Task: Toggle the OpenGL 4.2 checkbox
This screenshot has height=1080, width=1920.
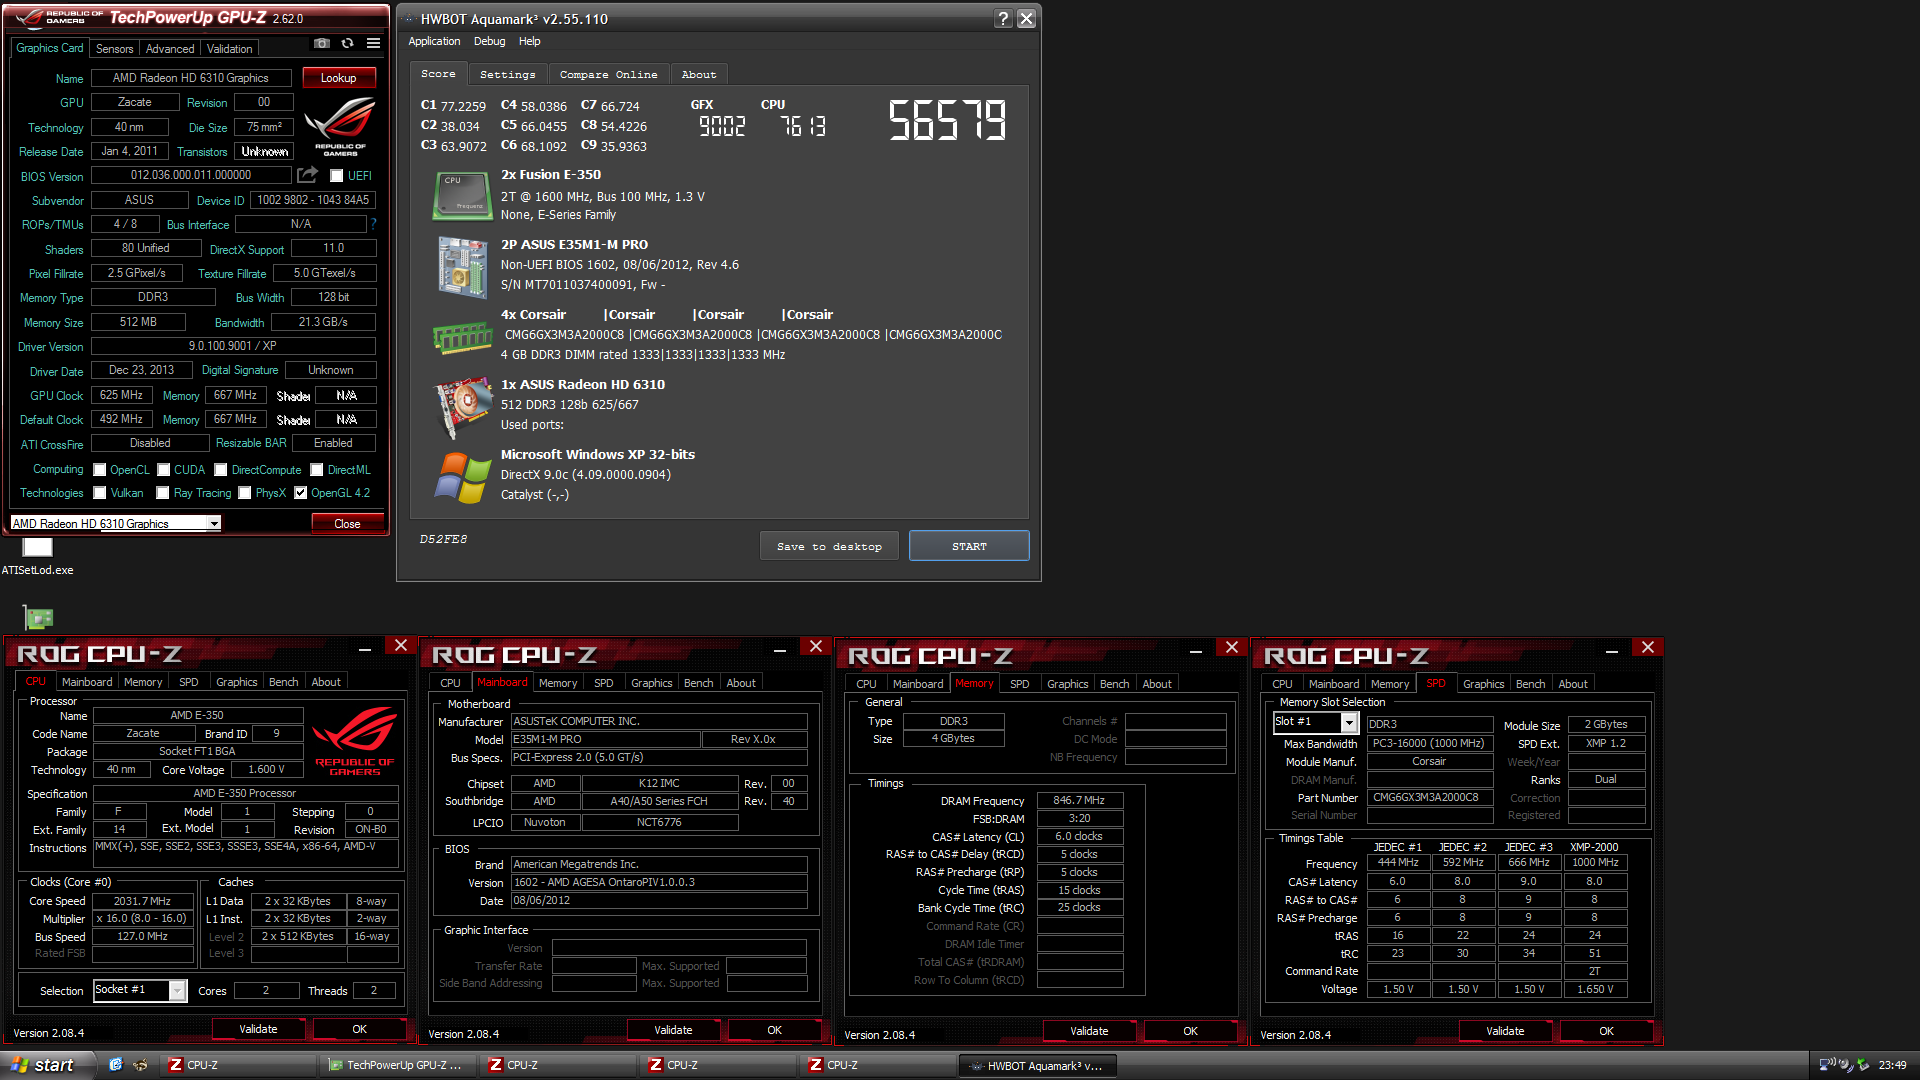Action: (301, 493)
